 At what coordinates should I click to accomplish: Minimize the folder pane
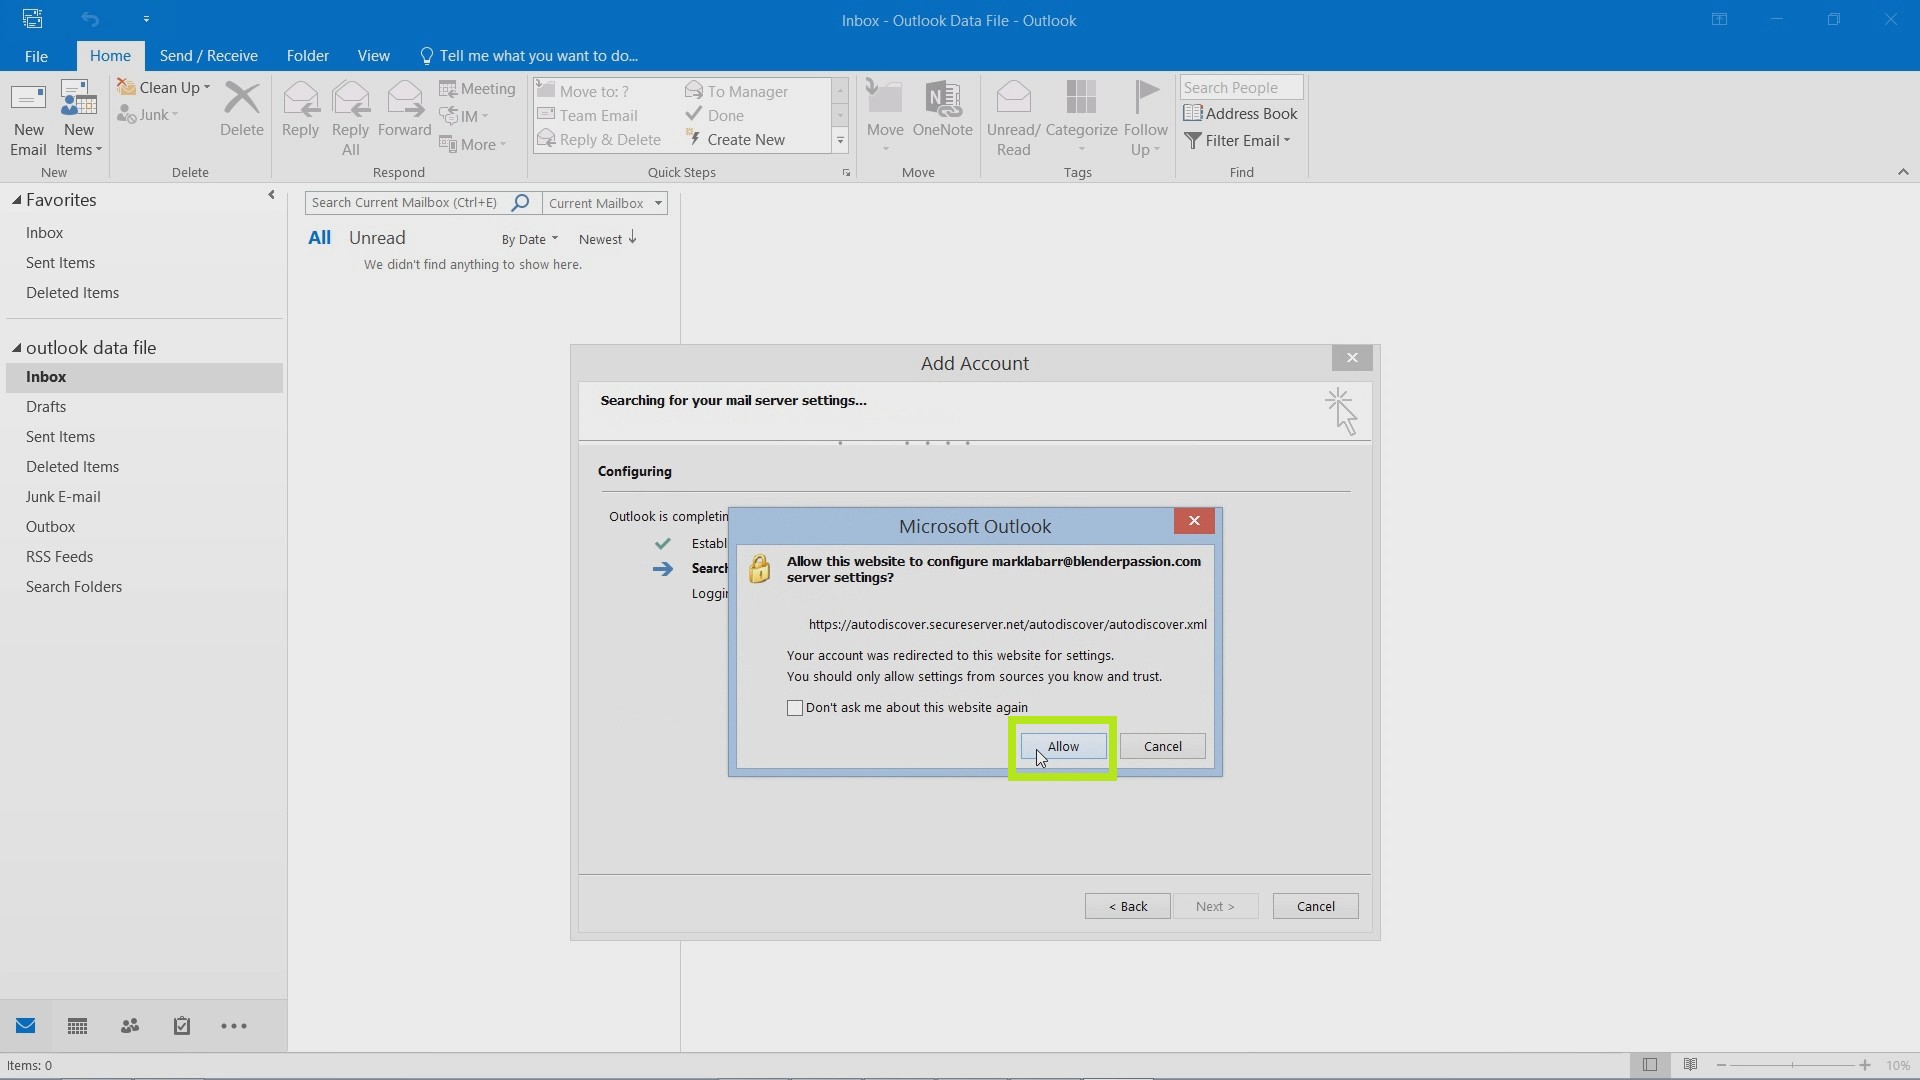click(x=271, y=196)
